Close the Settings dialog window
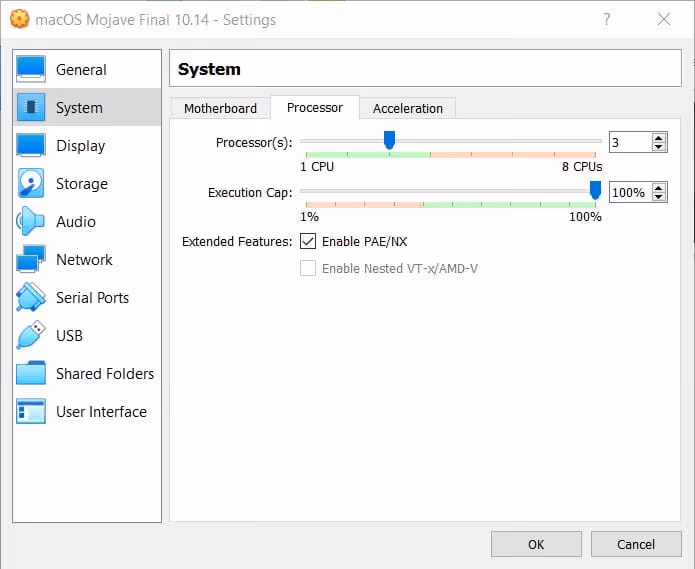 tap(664, 19)
